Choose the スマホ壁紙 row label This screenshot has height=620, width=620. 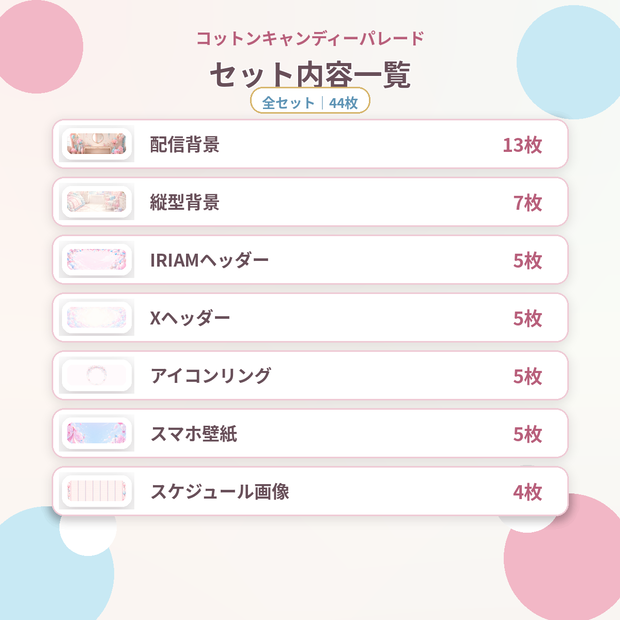(194, 434)
